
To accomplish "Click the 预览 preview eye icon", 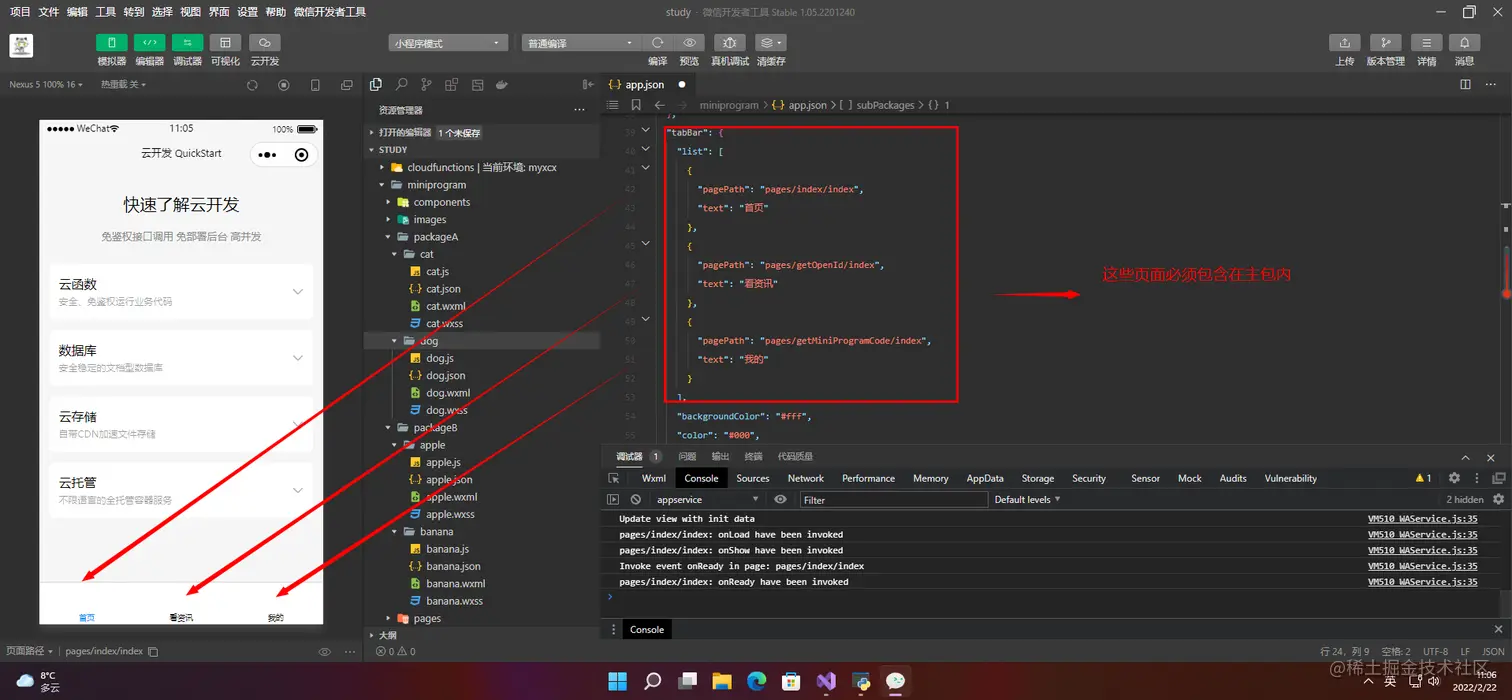I will [x=689, y=43].
